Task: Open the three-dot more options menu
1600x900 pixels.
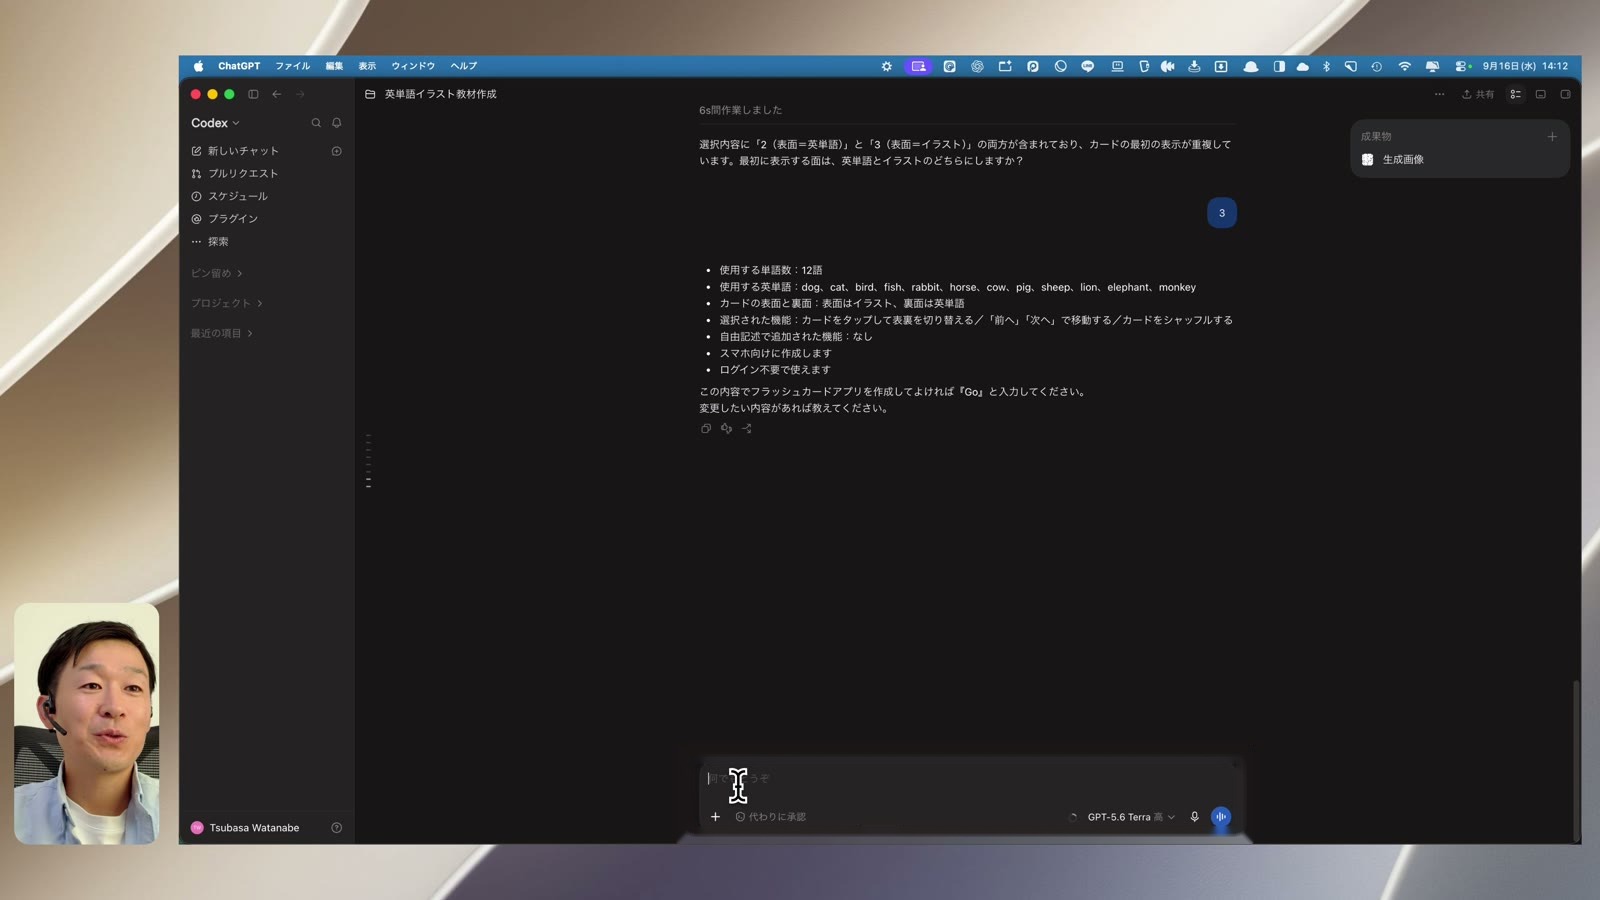Action: point(1439,94)
